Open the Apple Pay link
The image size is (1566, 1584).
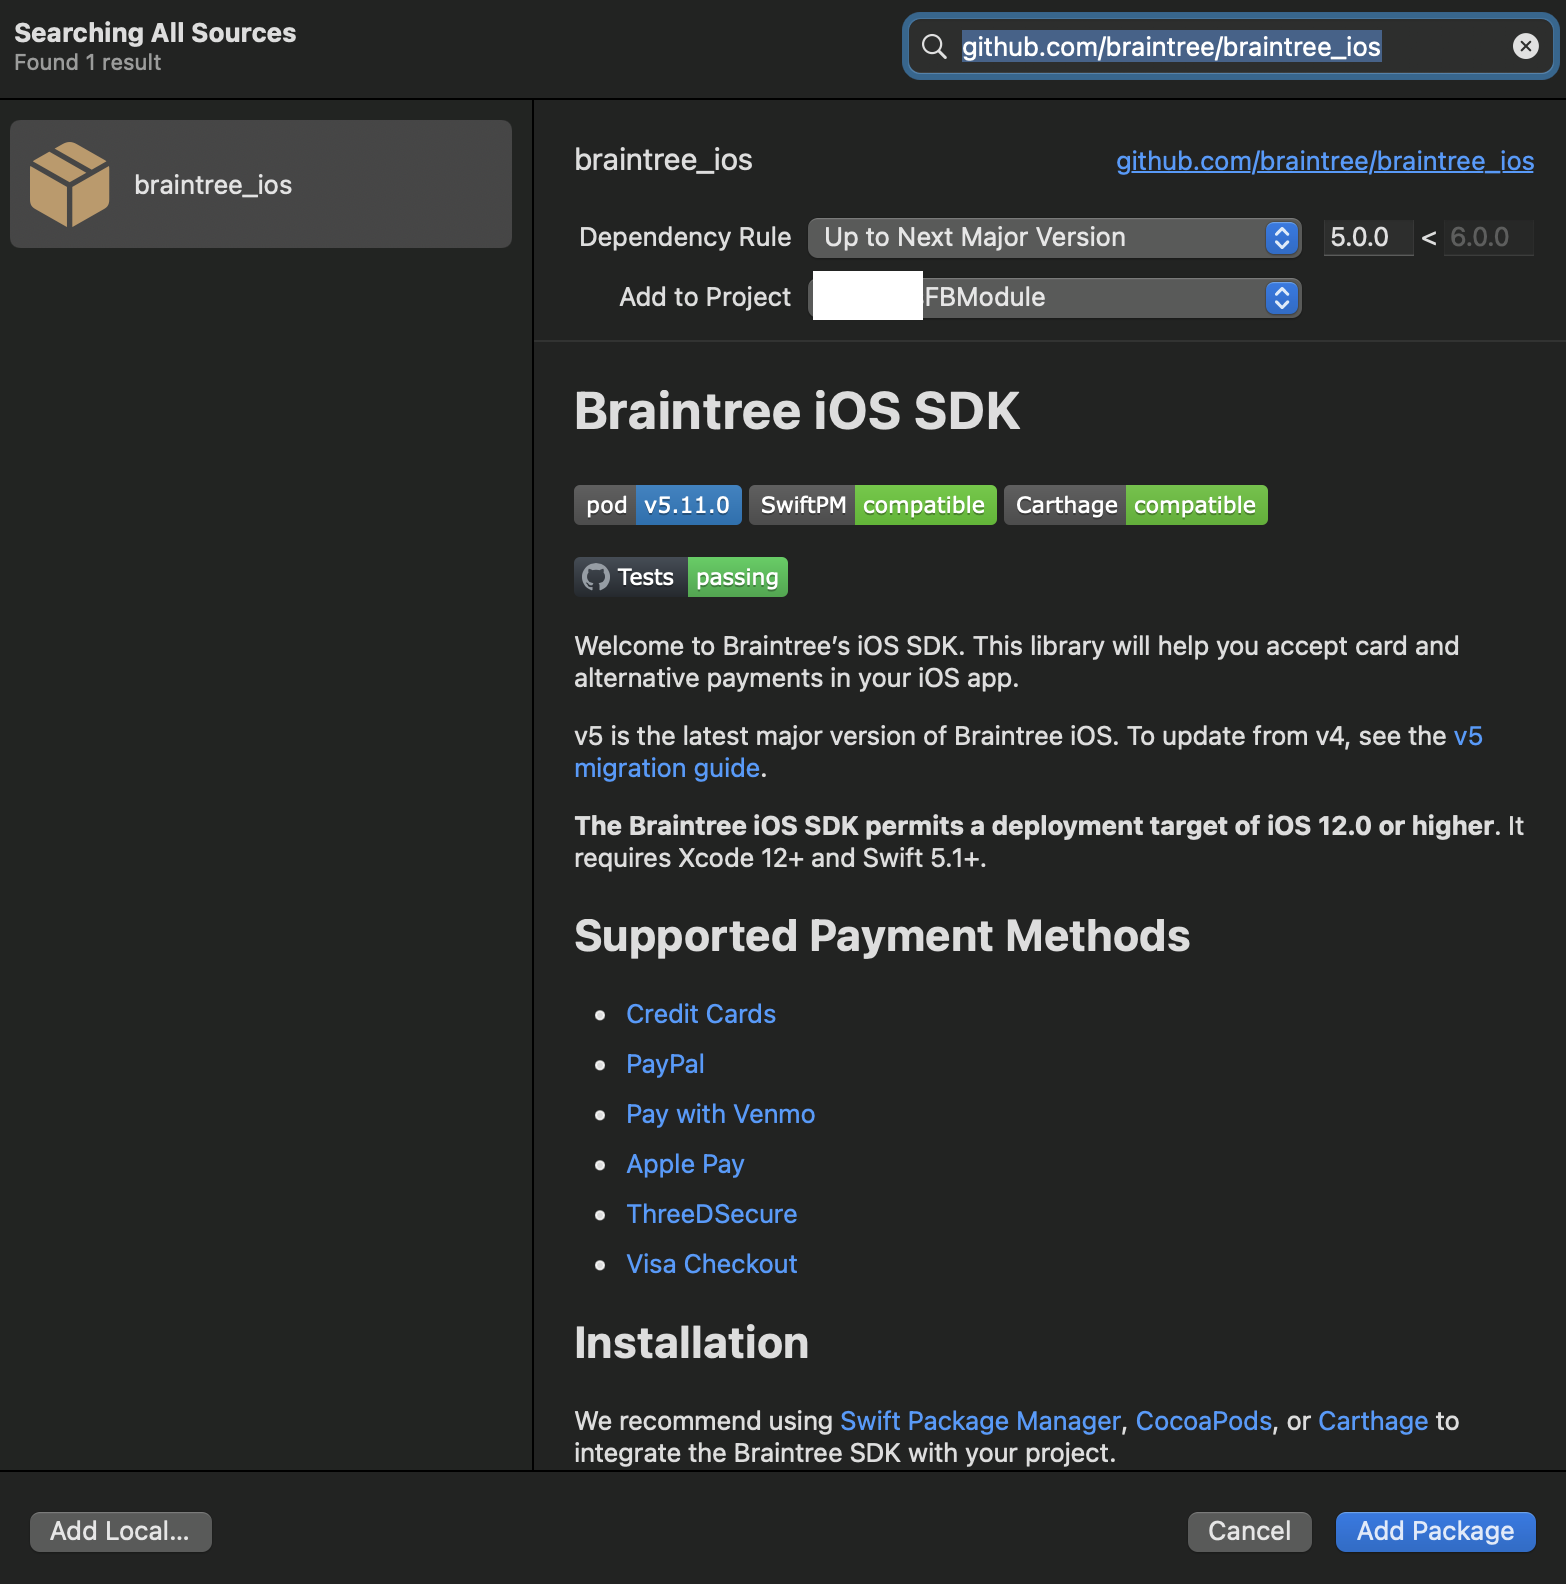[x=685, y=1164]
